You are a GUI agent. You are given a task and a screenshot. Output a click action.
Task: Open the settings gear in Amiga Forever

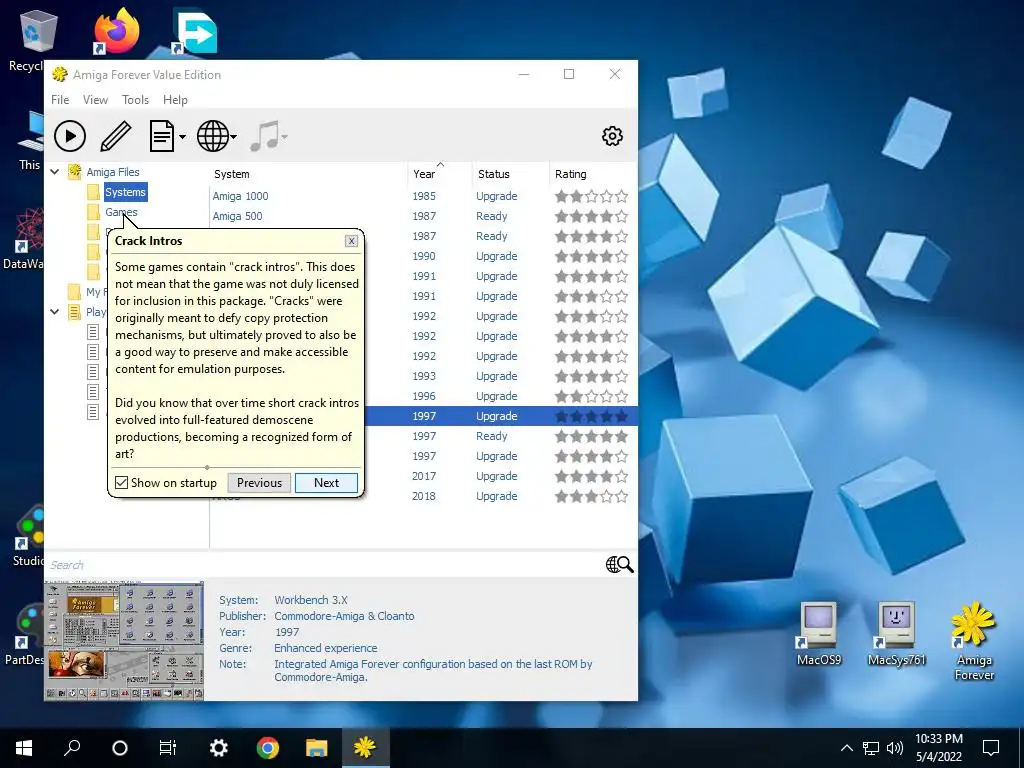612,136
